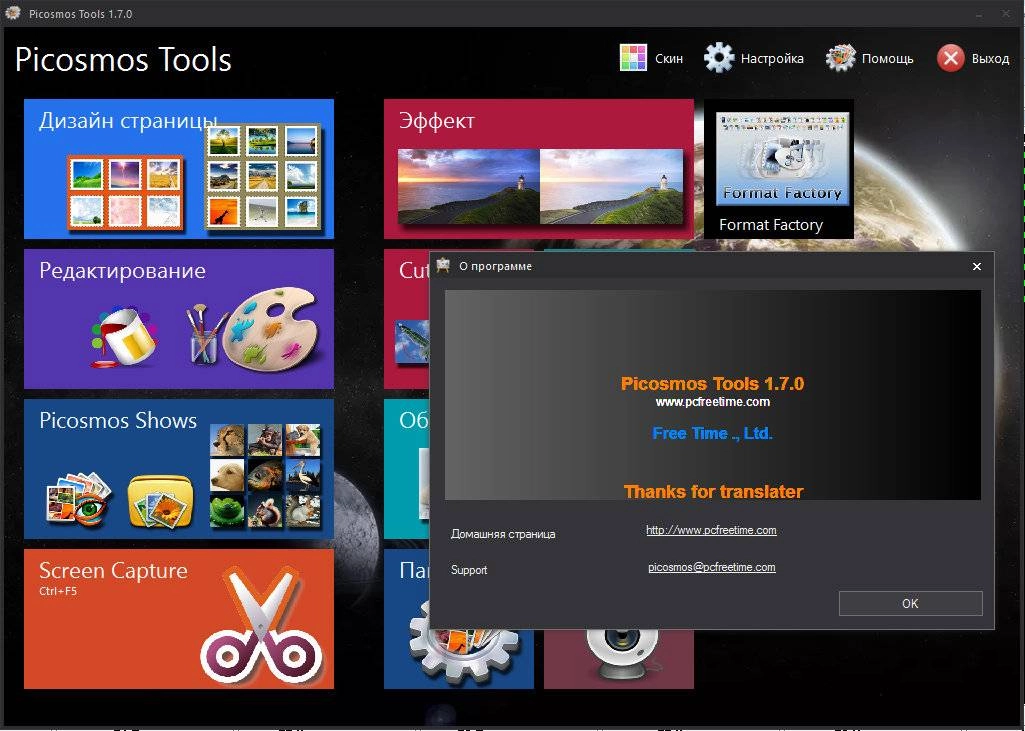Click the Picosmos Tools title bar app icon
Viewport: 1025px width, 731px height.
tap(12, 13)
